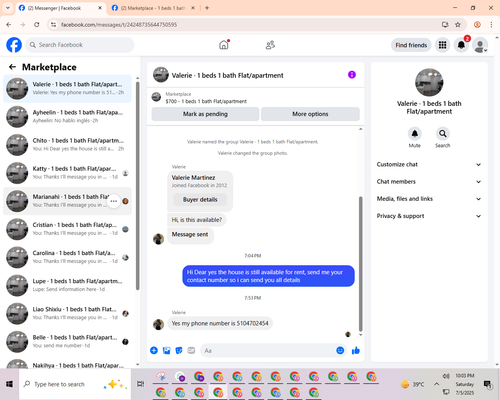
Task: Click the '$700 - 1 beds 1 bath' listing text
Action: click(x=206, y=101)
